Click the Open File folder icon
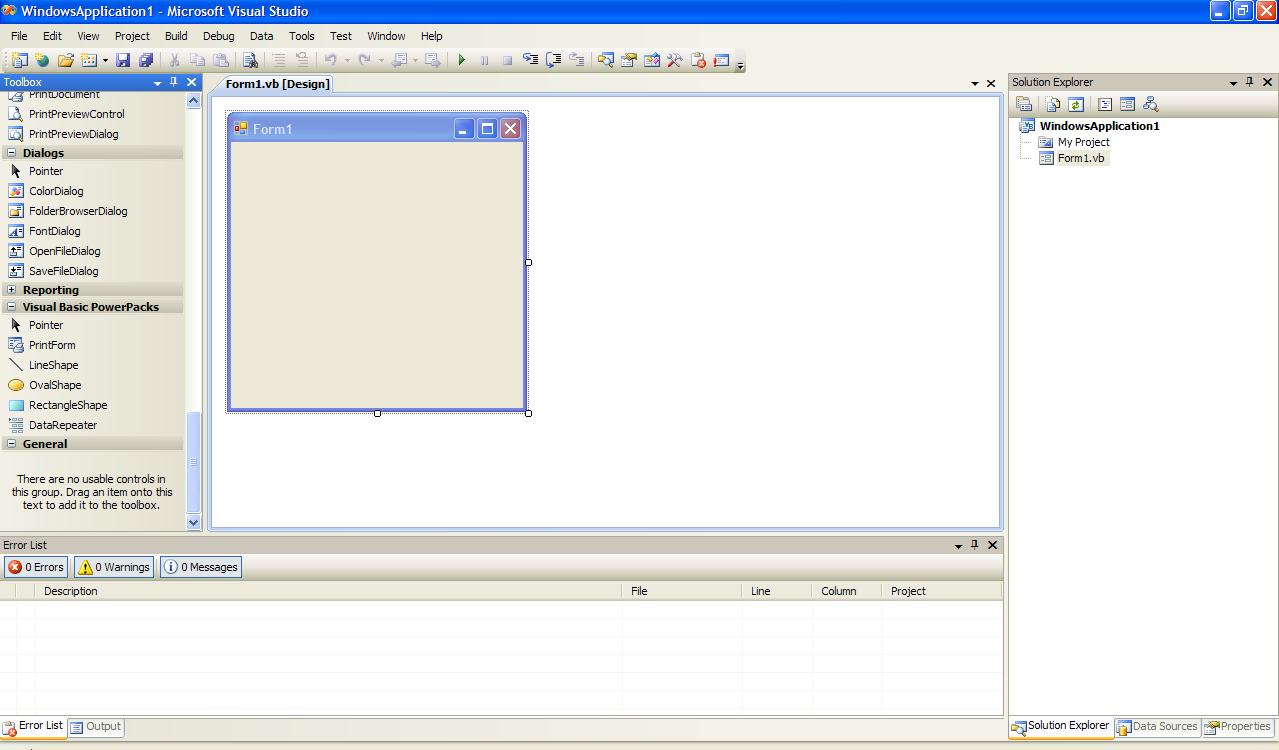1279x750 pixels. [66, 60]
